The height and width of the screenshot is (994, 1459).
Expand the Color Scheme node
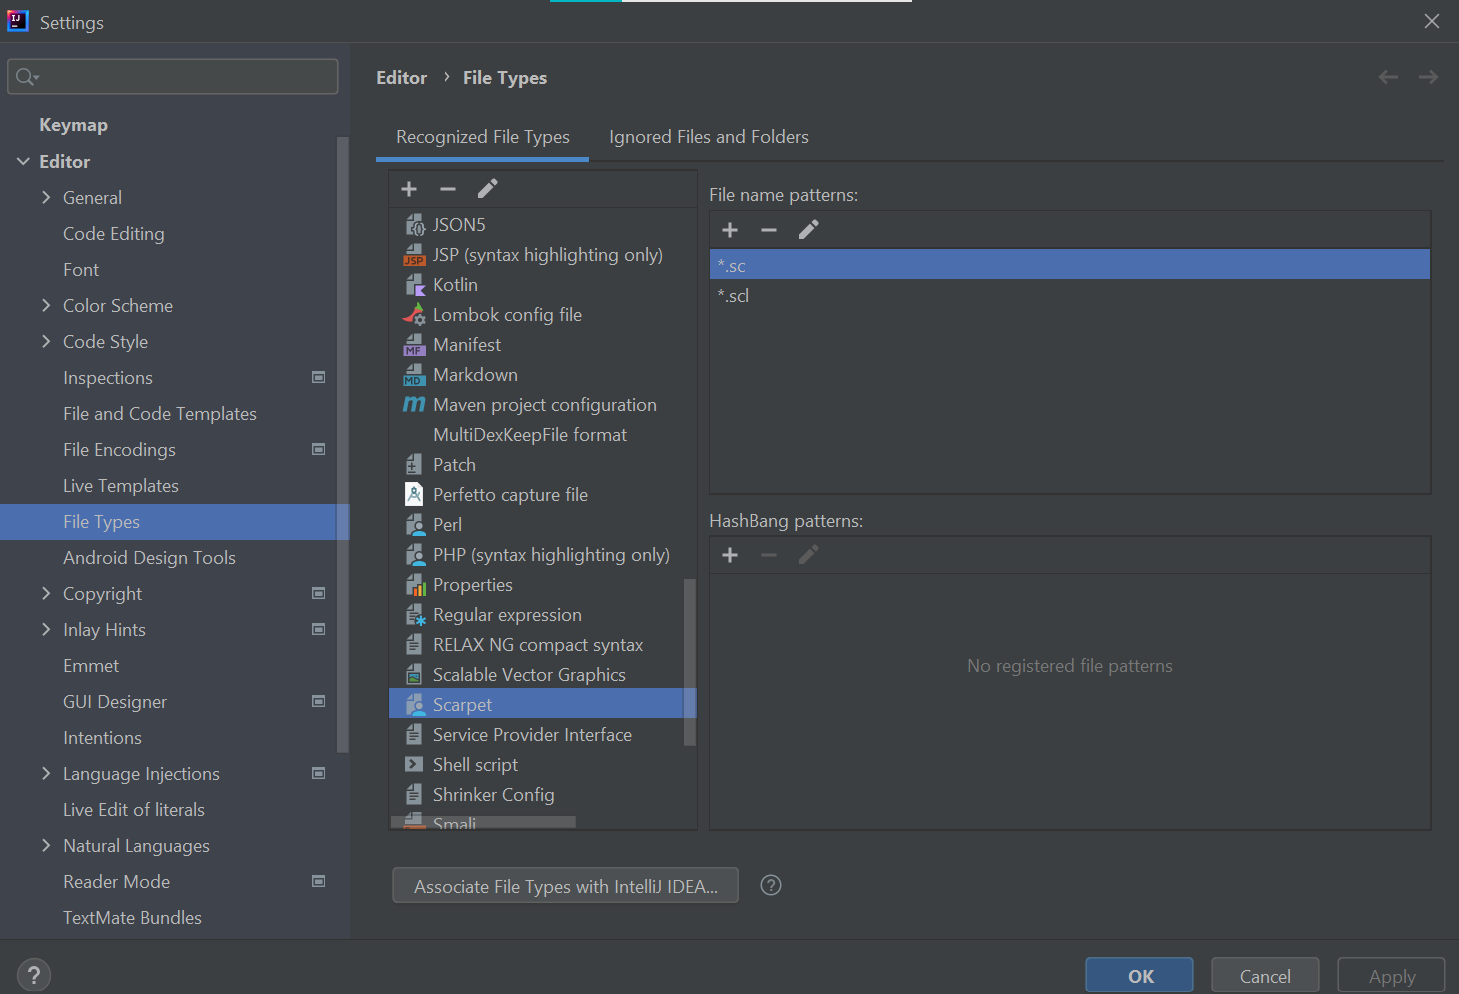(46, 305)
